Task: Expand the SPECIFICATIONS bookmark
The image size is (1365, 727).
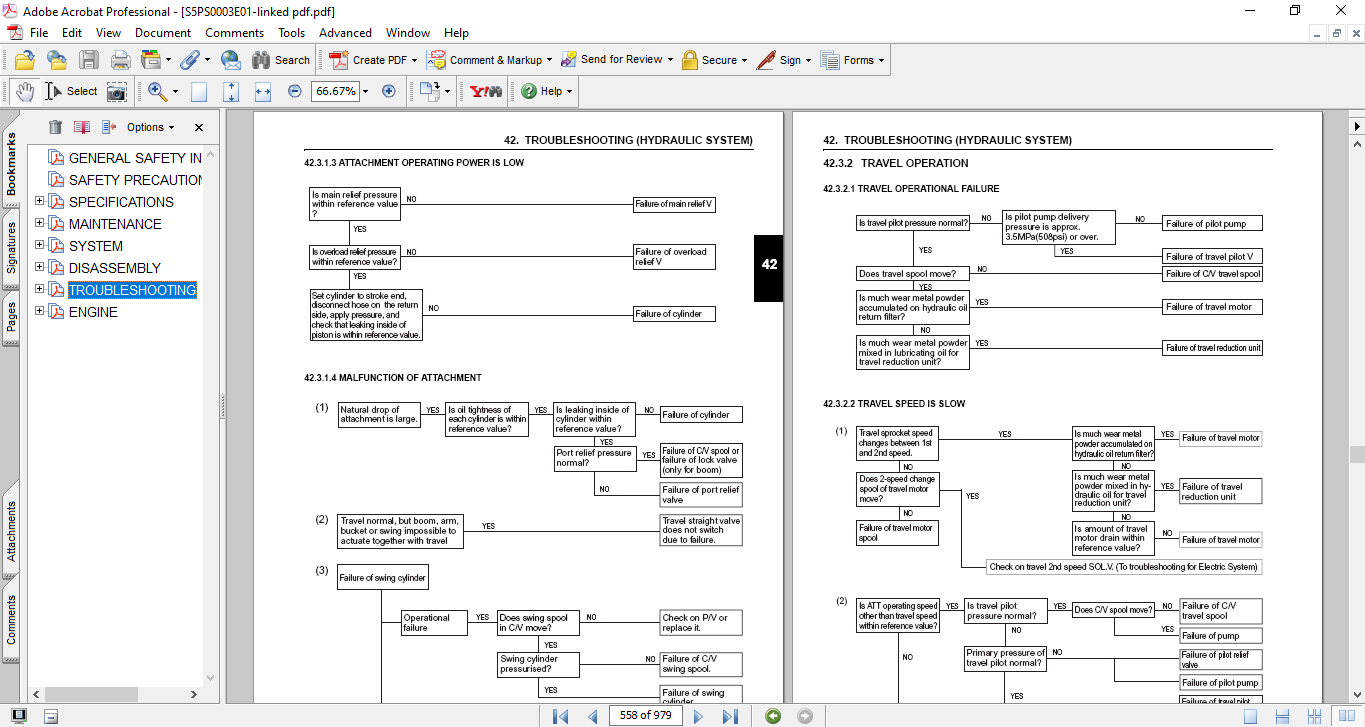Action: click(x=40, y=202)
